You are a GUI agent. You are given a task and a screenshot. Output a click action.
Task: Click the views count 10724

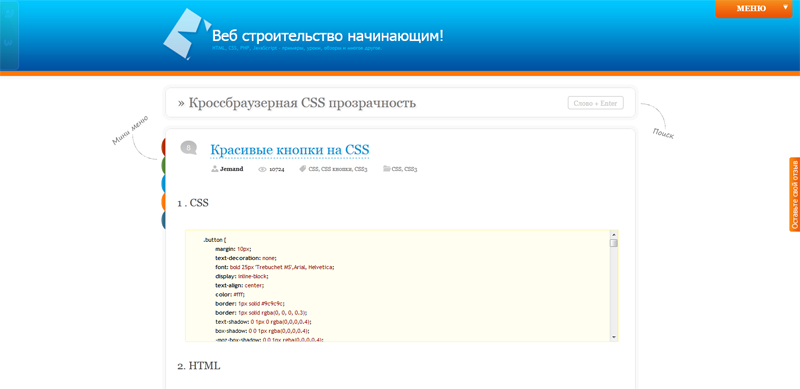277,169
